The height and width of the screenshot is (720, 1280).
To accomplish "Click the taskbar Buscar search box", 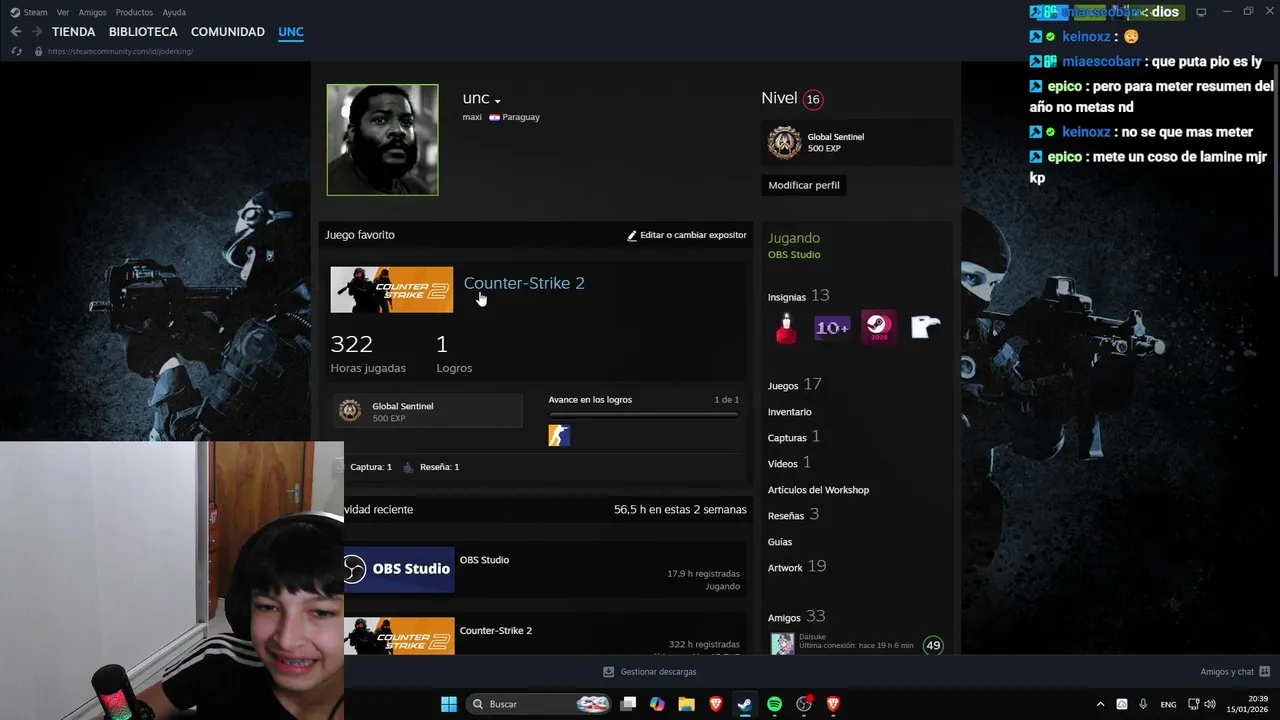I will tap(540, 704).
